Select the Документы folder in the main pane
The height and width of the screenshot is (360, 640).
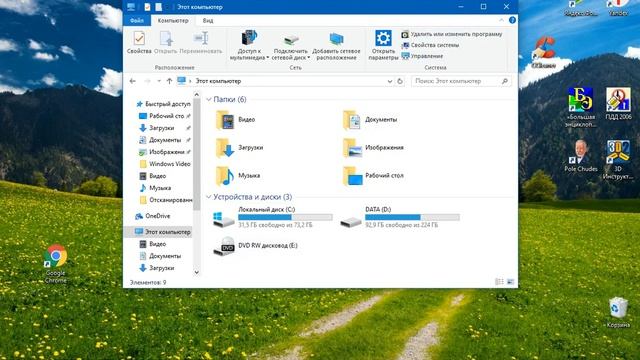[x=370, y=120]
